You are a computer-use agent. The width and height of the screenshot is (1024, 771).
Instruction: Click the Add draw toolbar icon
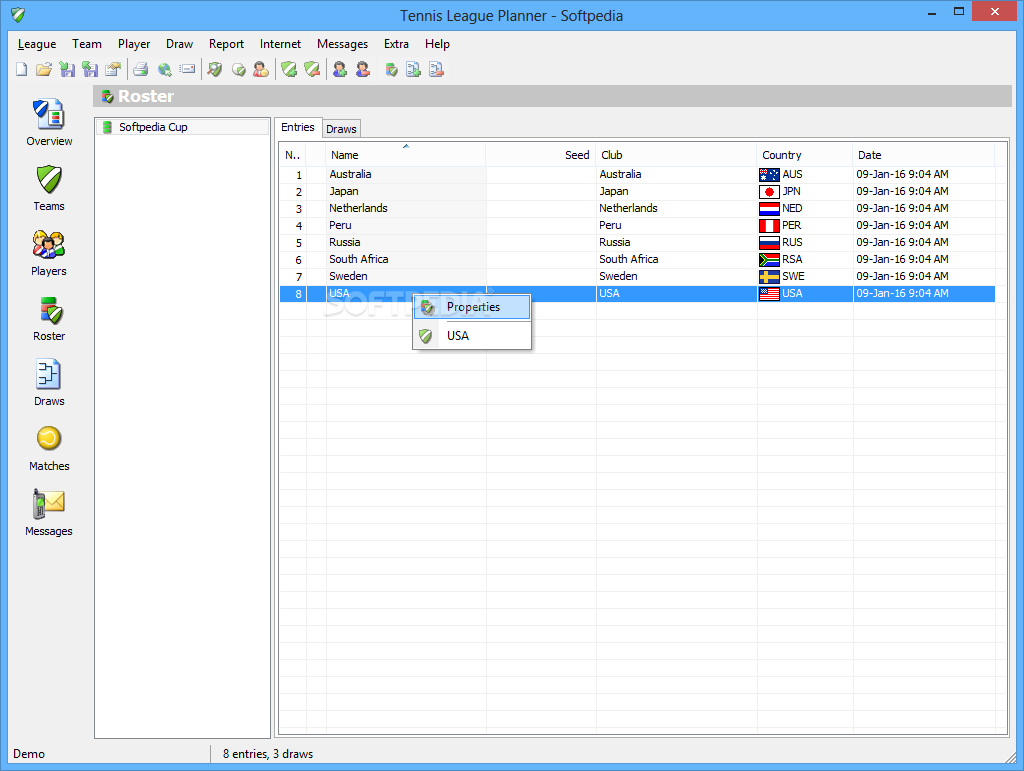[413, 69]
